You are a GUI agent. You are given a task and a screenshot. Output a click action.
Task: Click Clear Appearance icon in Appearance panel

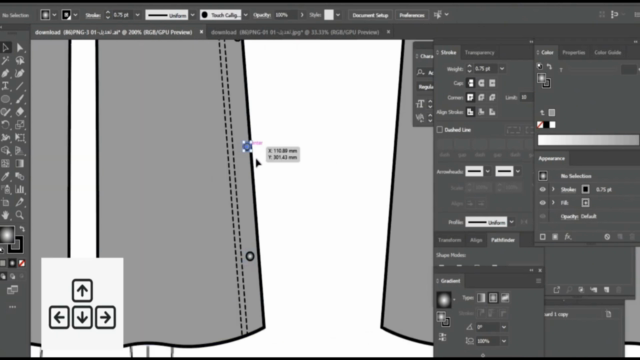click(607, 237)
